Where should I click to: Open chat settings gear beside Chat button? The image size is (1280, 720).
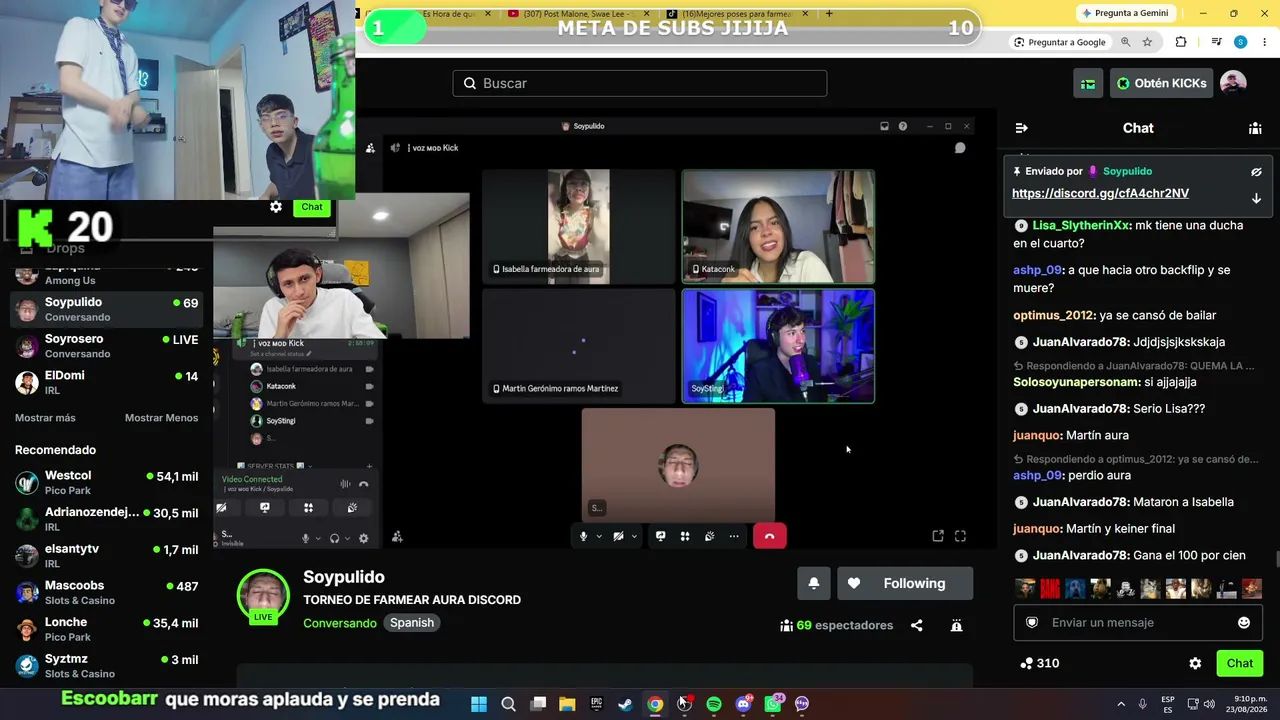1195,663
